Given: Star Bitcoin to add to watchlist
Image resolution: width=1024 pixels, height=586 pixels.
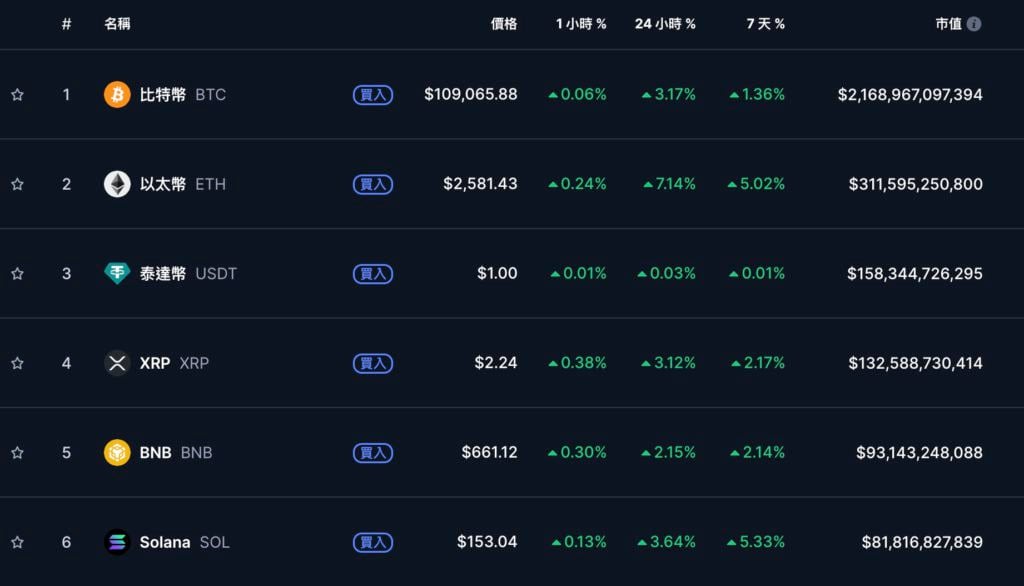Looking at the screenshot, I should (17, 95).
